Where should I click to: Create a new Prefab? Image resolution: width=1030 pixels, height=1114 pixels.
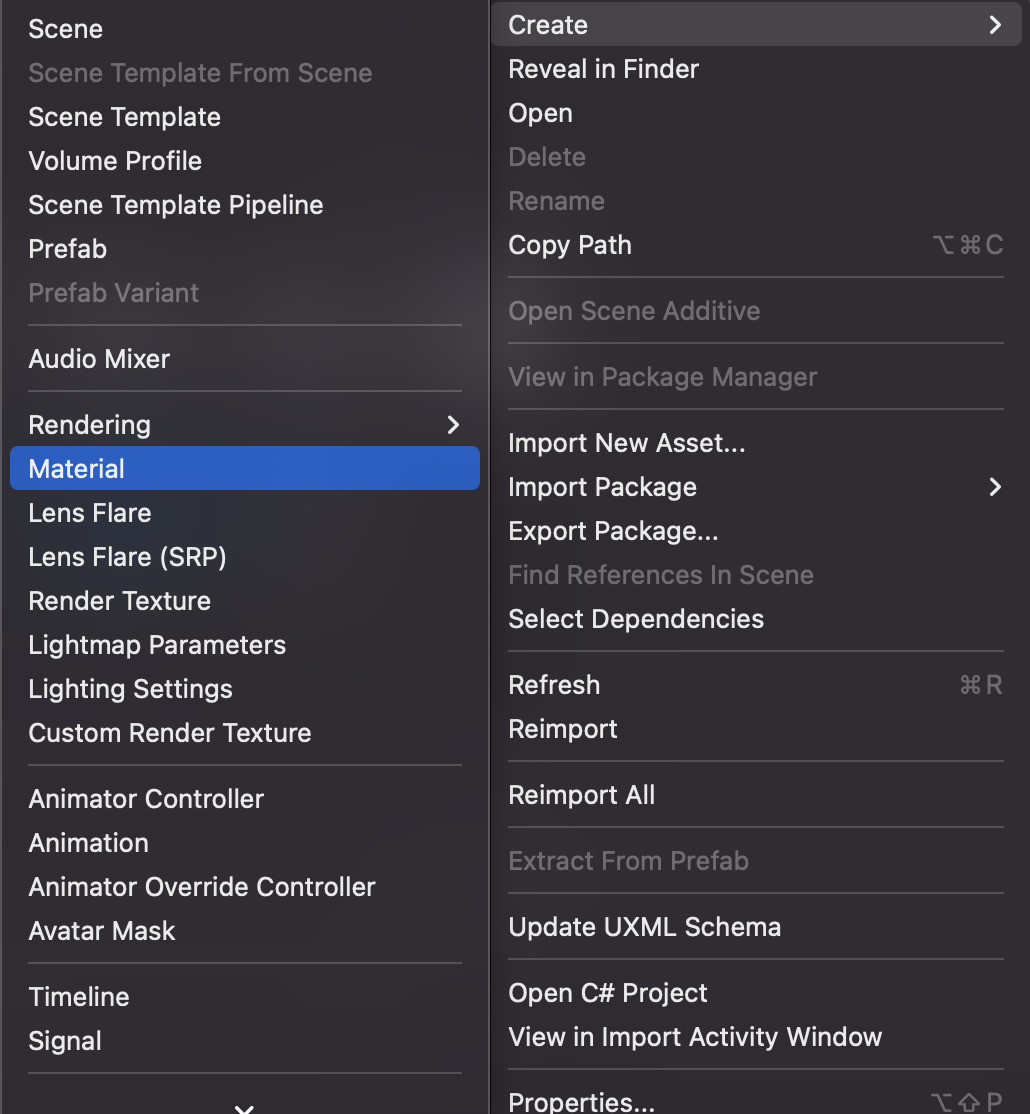(x=67, y=249)
